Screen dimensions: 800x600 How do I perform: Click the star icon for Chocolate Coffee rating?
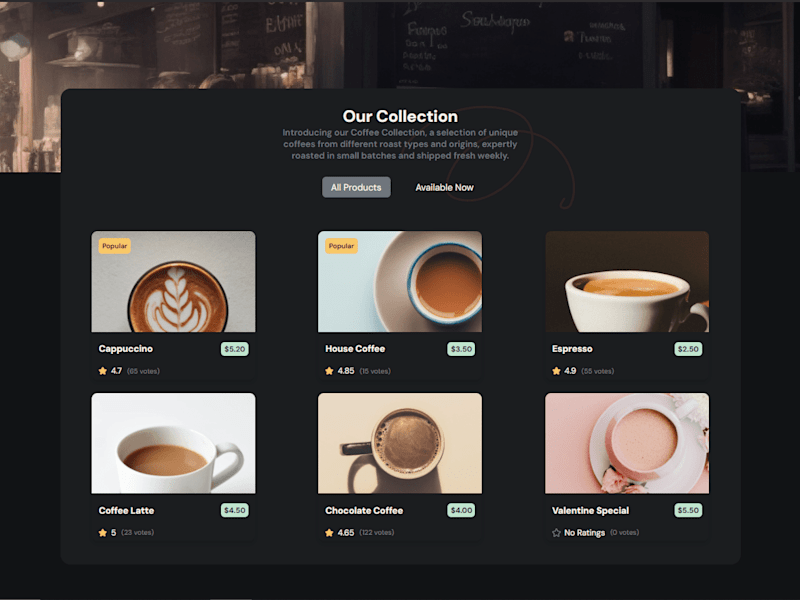click(329, 533)
